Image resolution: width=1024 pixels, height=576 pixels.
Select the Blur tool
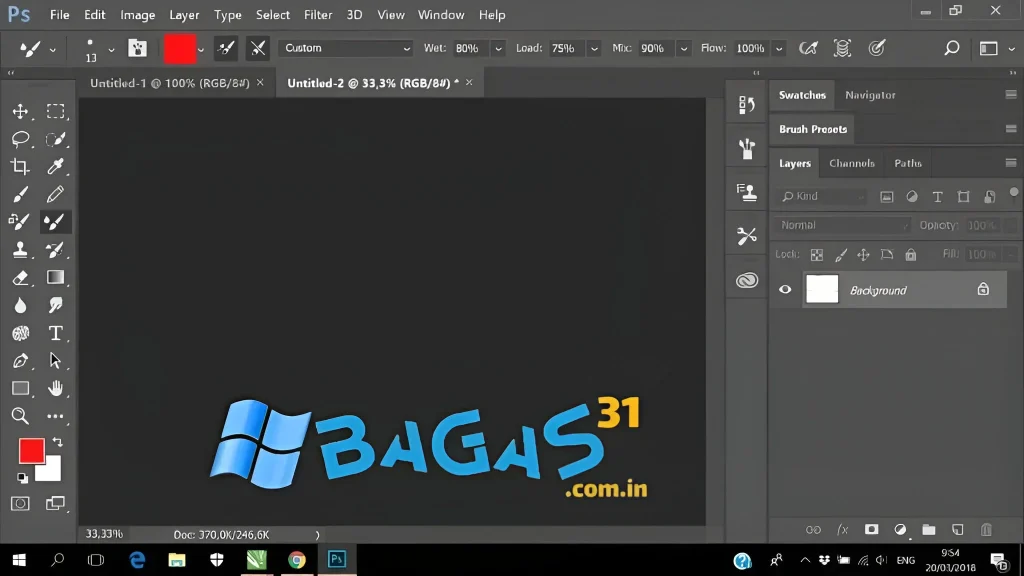click(20, 305)
